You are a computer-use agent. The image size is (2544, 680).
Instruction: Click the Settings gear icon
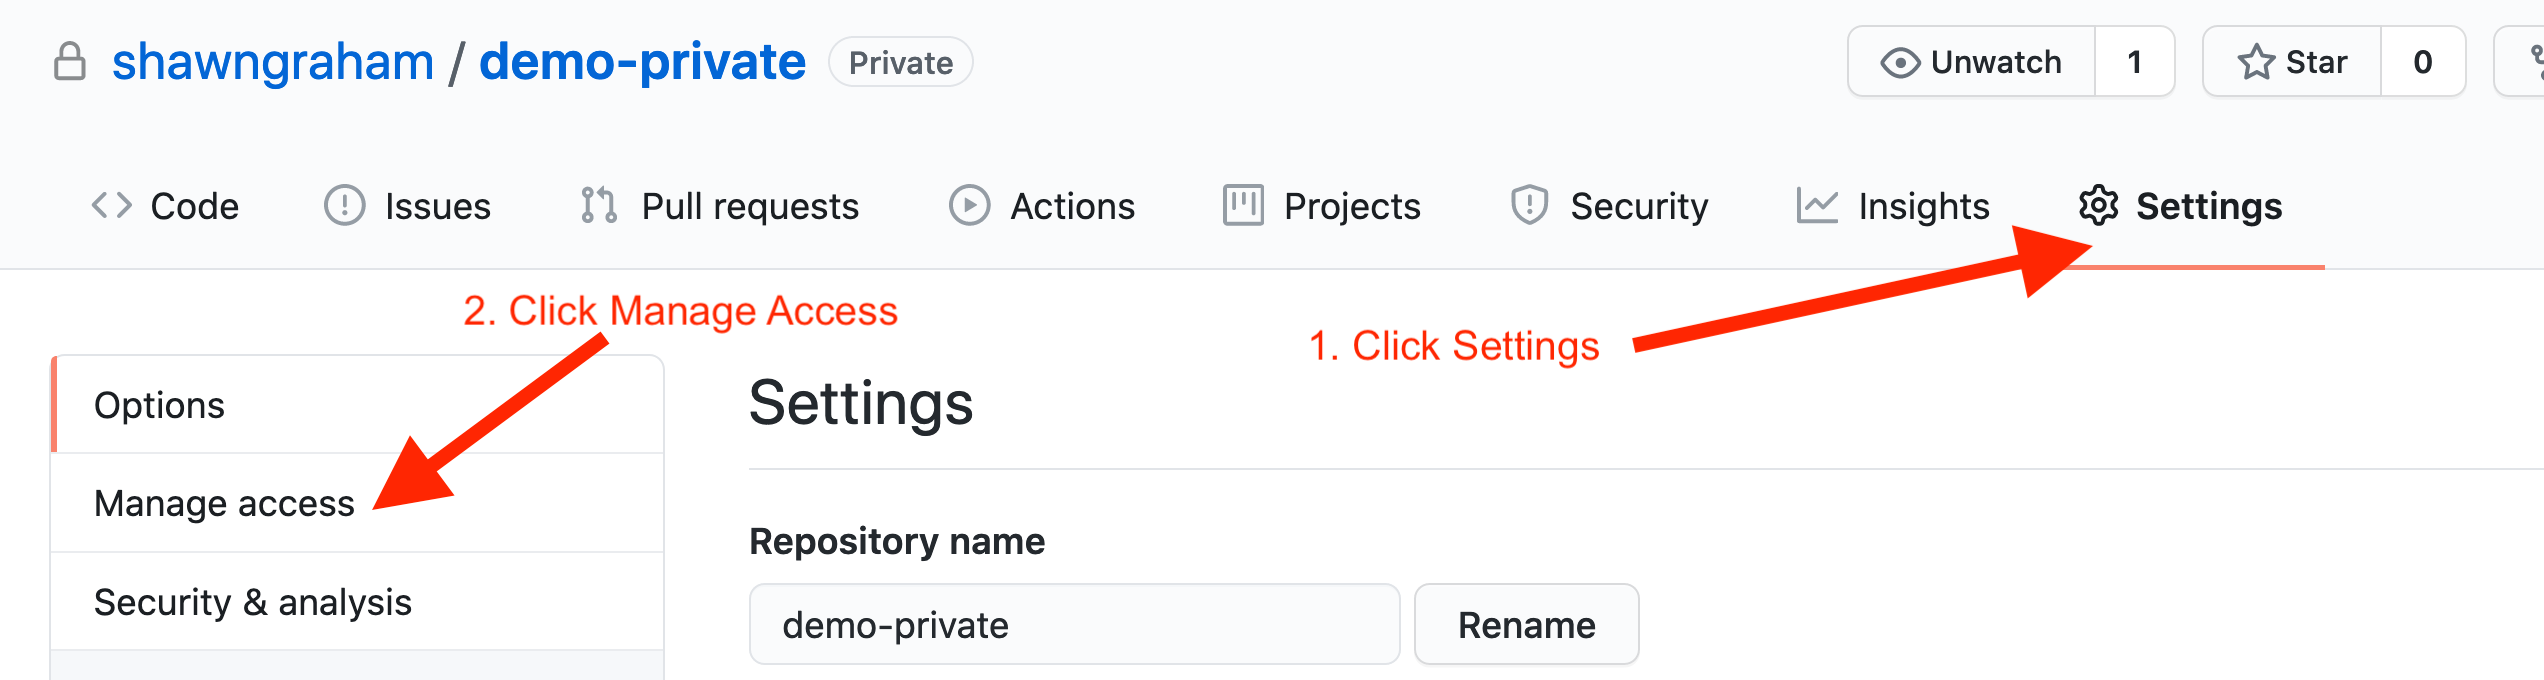point(2099,205)
